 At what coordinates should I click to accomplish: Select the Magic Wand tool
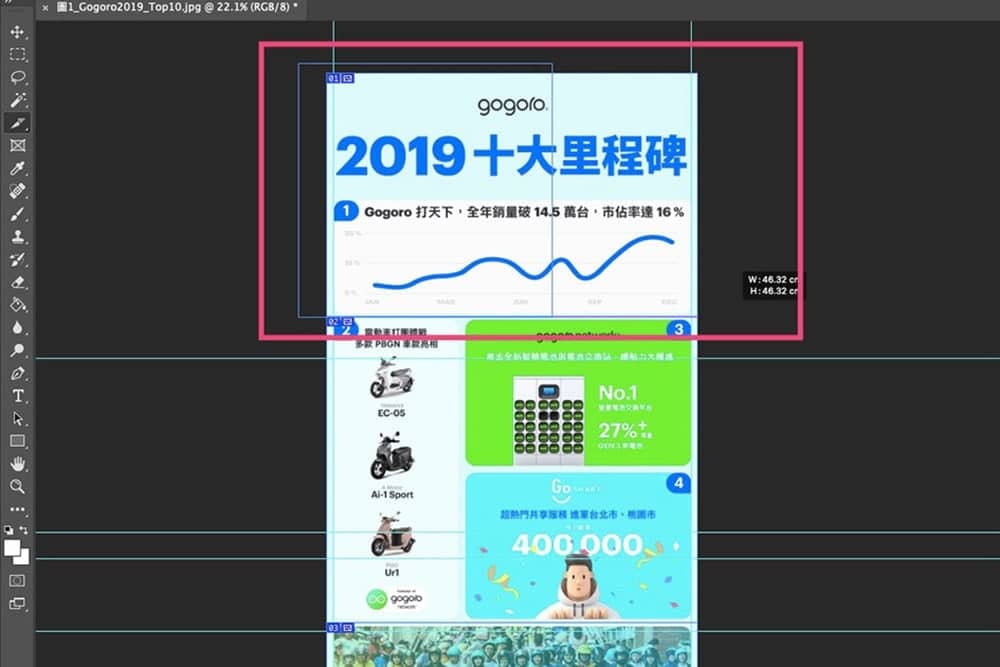pos(17,100)
